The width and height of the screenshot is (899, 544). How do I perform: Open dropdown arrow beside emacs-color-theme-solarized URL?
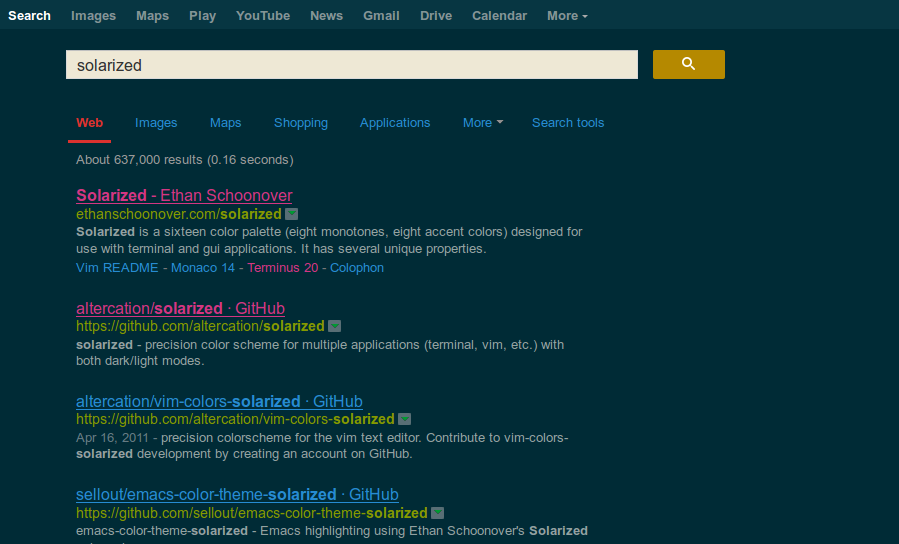click(437, 512)
